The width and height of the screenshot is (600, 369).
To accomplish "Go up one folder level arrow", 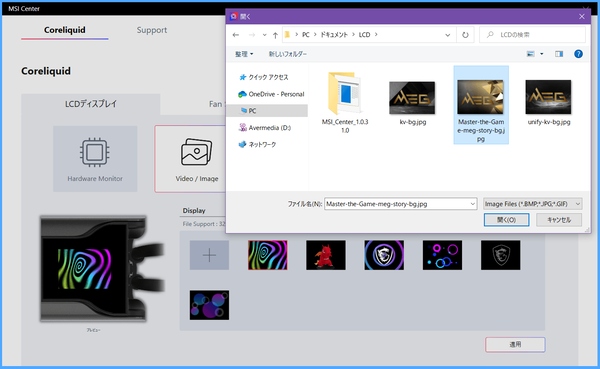I will coord(275,35).
